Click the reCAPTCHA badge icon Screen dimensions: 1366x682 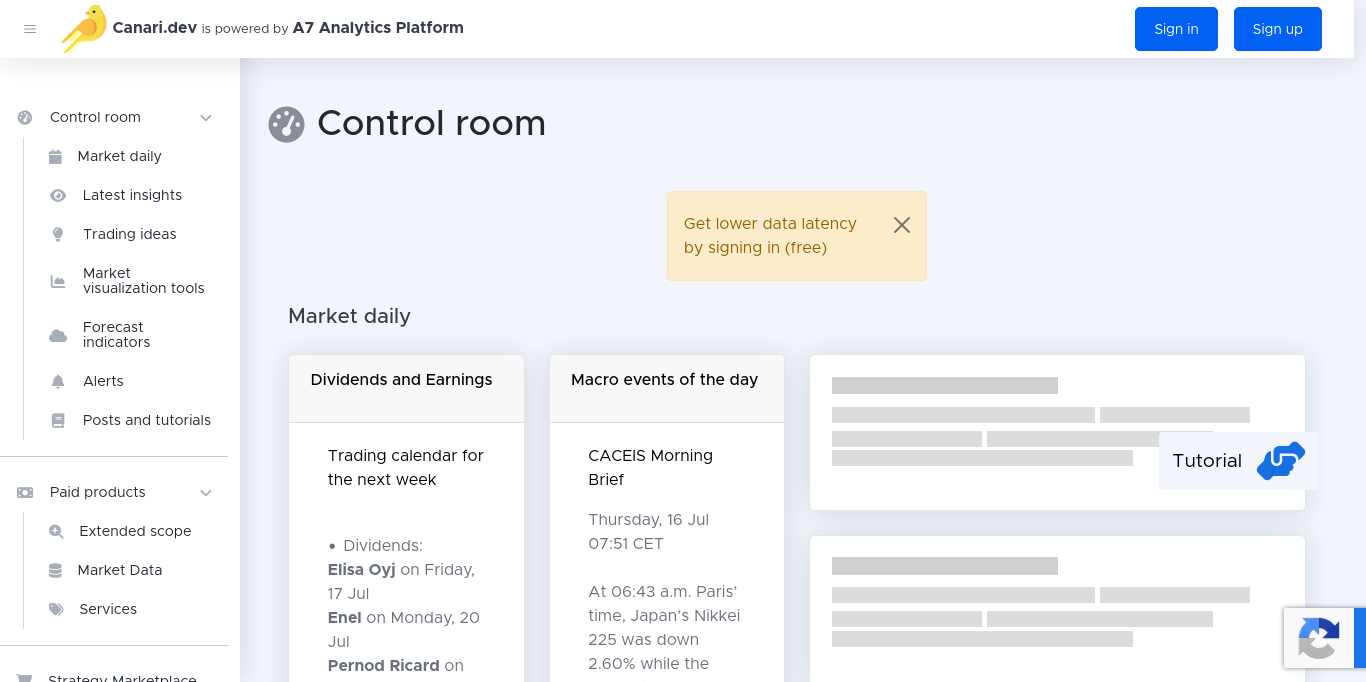click(1319, 639)
